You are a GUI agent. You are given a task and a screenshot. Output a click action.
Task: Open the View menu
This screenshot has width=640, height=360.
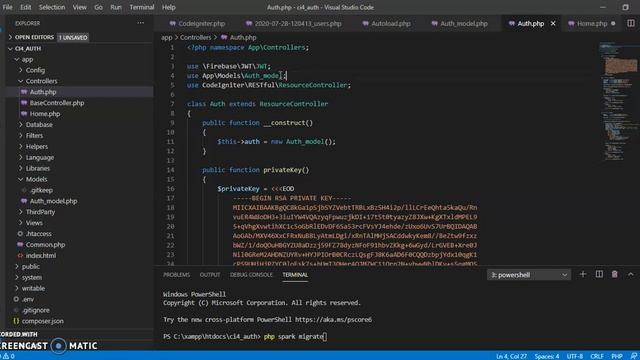tap(79, 7)
